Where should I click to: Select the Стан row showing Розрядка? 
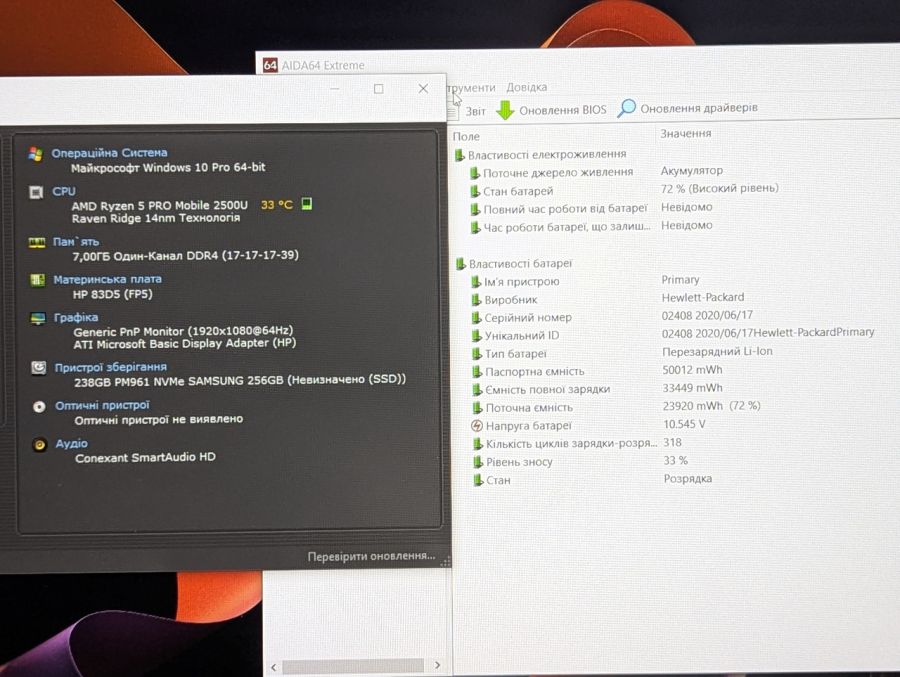[x=593, y=479]
